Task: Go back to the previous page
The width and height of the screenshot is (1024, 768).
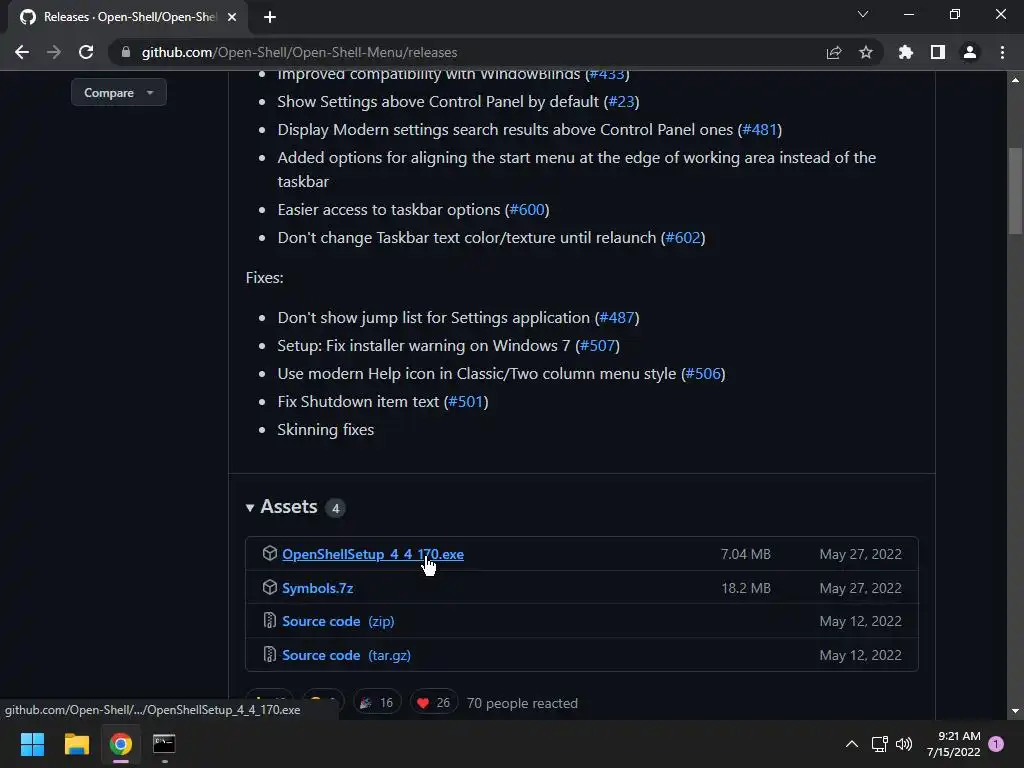Action: pyautogui.click(x=22, y=52)
